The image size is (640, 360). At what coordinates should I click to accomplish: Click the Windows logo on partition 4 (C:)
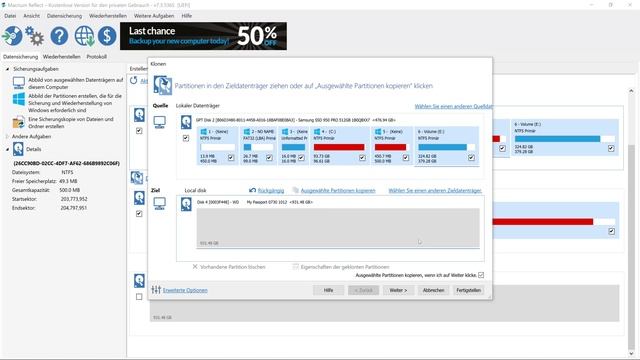317,131
